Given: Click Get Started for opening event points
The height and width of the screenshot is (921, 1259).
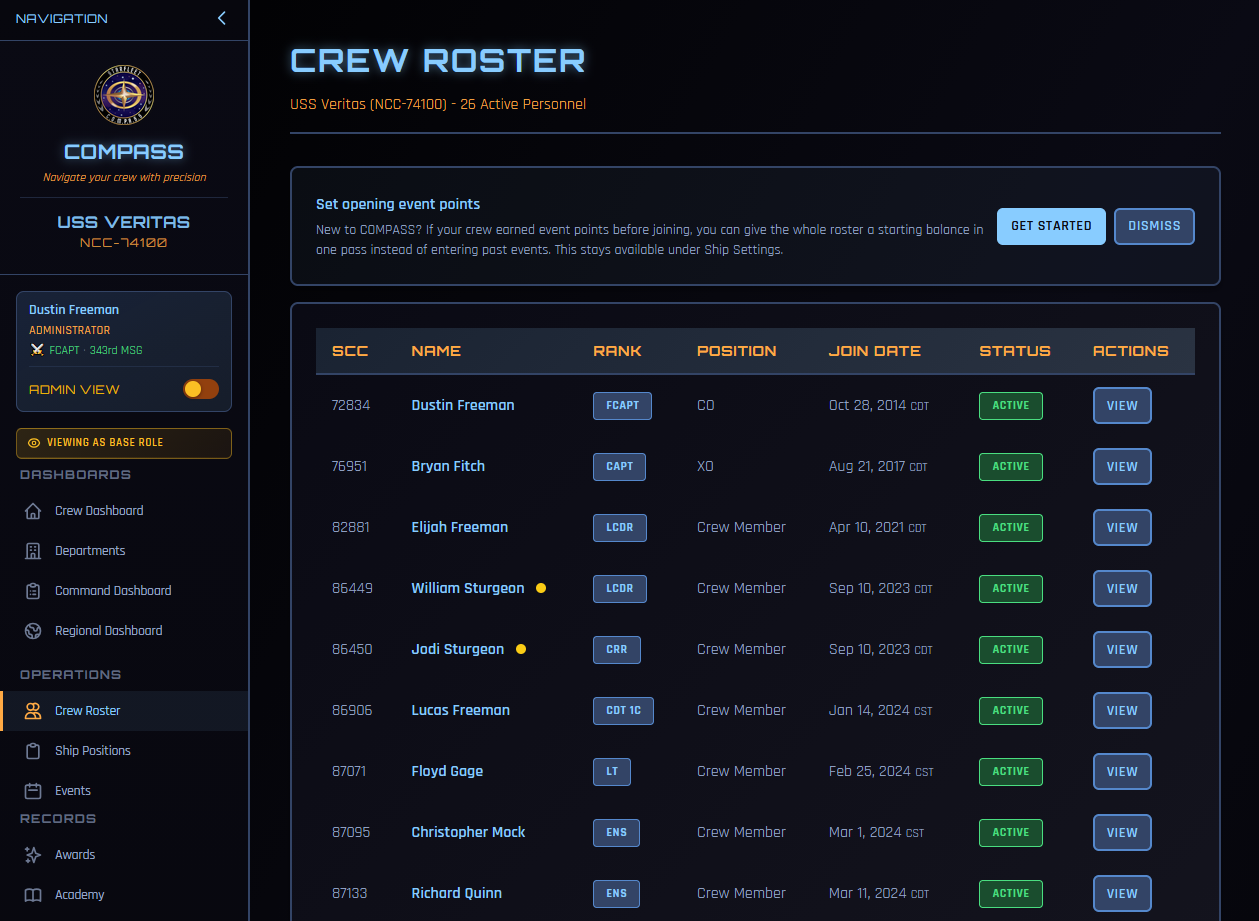Looking at the screenshot, I should pos(1051,226).
